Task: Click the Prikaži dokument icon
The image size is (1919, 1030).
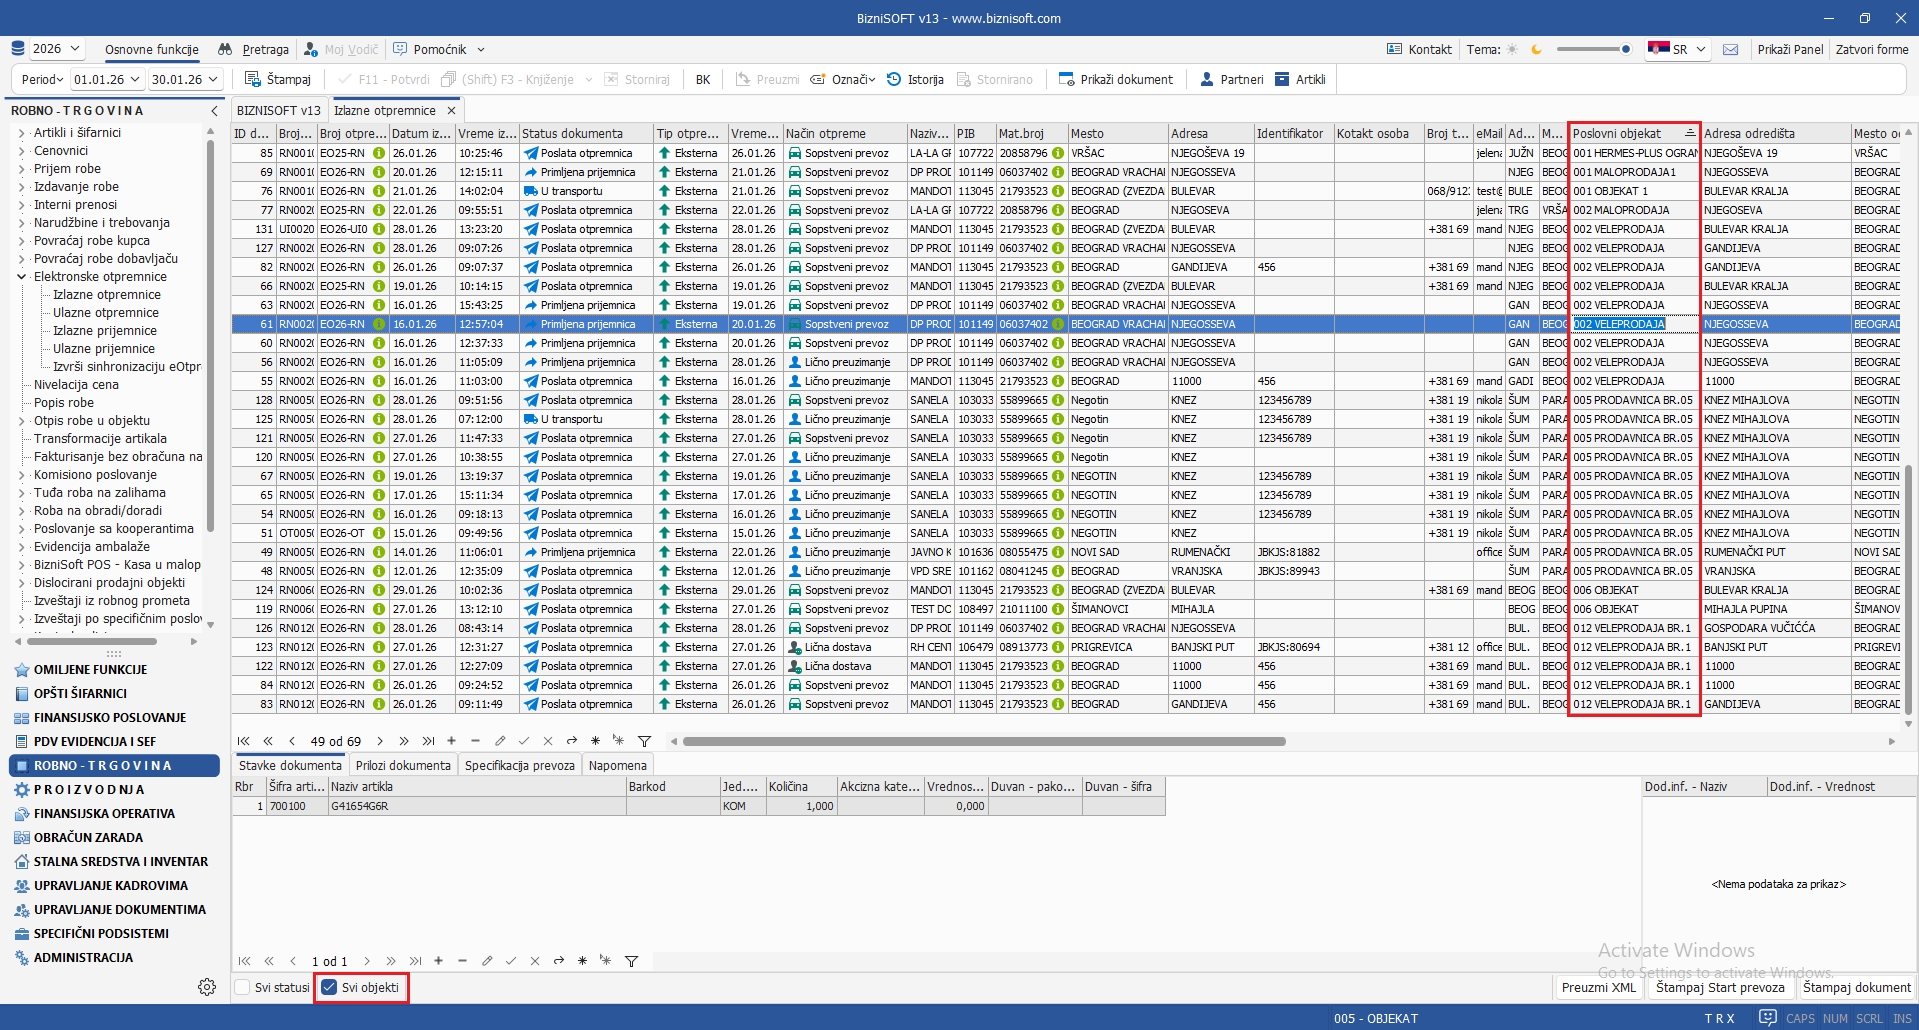Action: (x=1066, y=79)
